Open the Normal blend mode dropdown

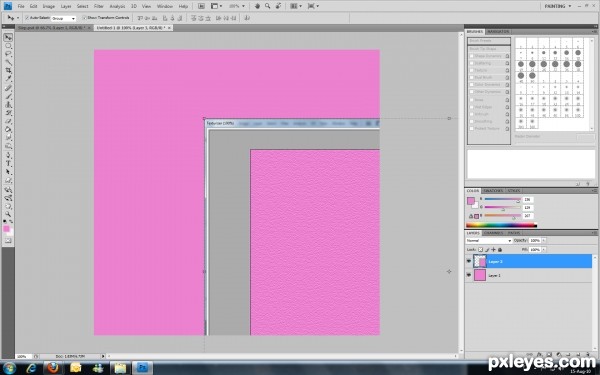489,241
